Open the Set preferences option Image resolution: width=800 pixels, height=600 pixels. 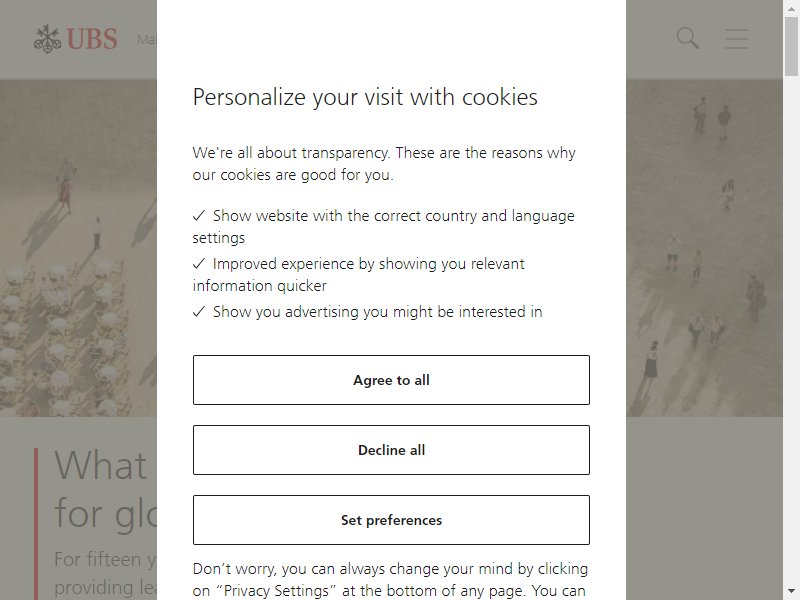[391, 520]
